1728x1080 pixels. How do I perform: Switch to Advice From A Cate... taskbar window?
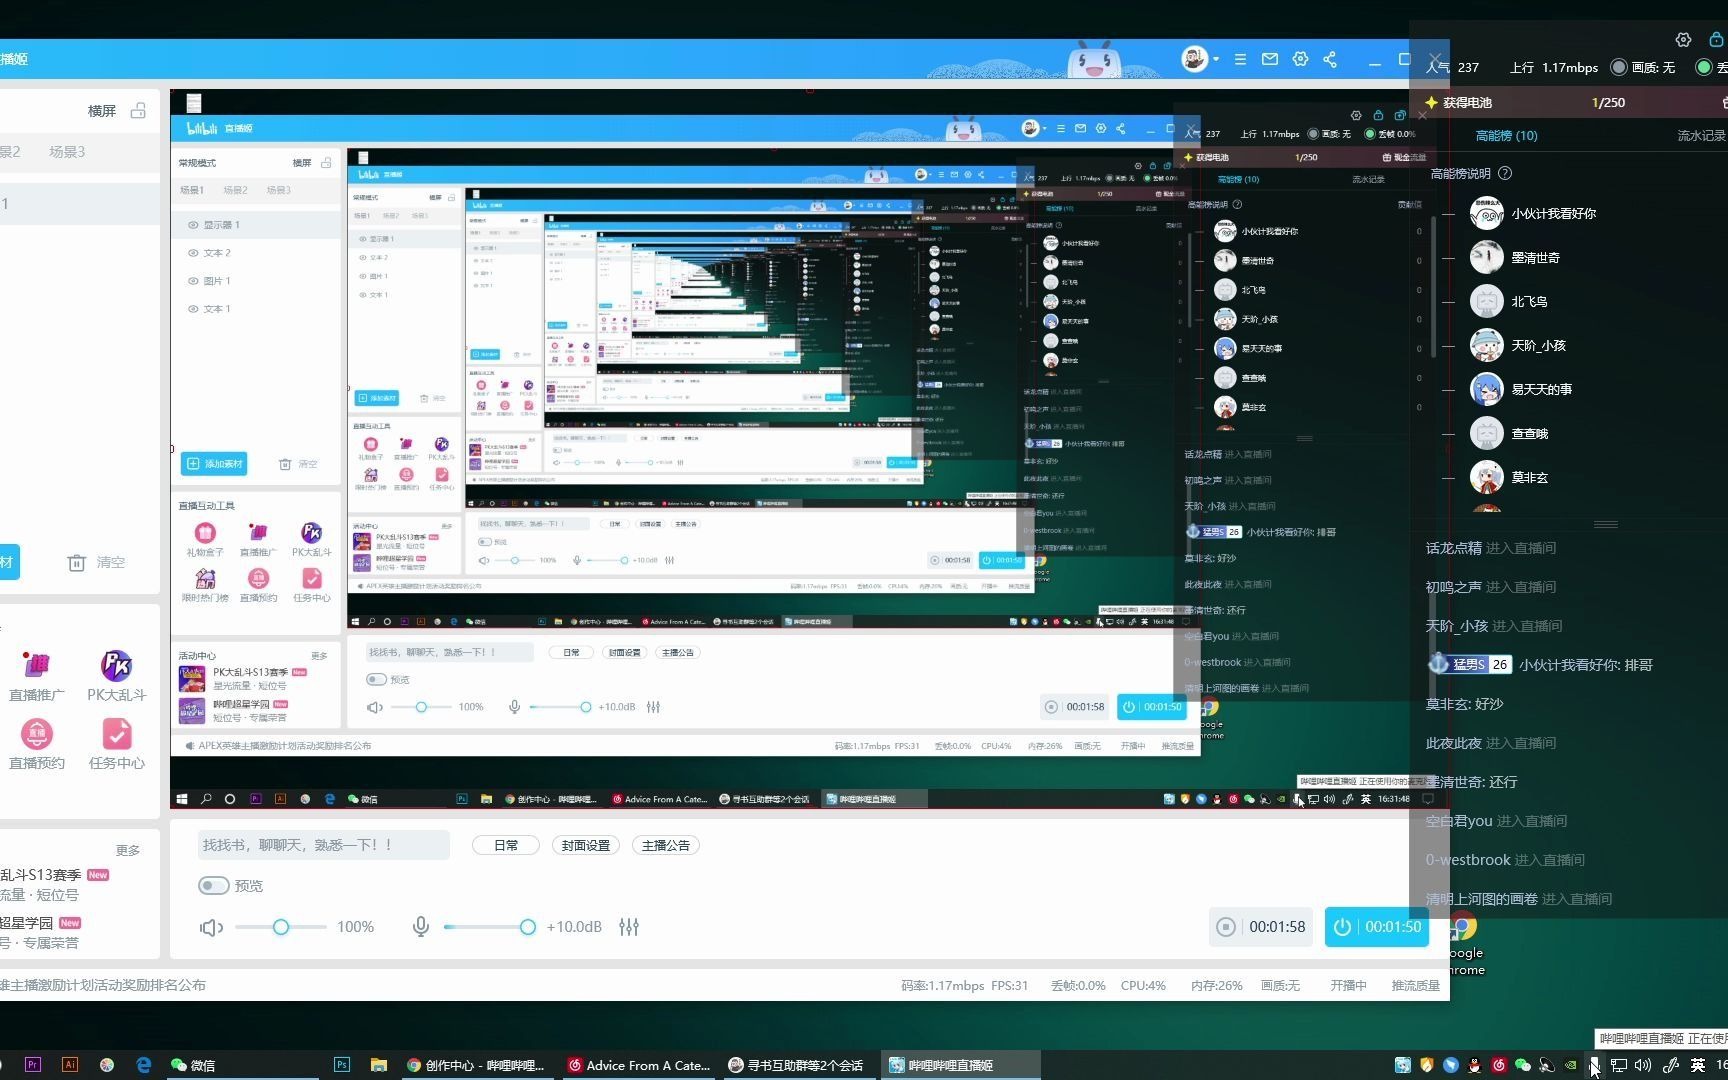point(638,1065)
